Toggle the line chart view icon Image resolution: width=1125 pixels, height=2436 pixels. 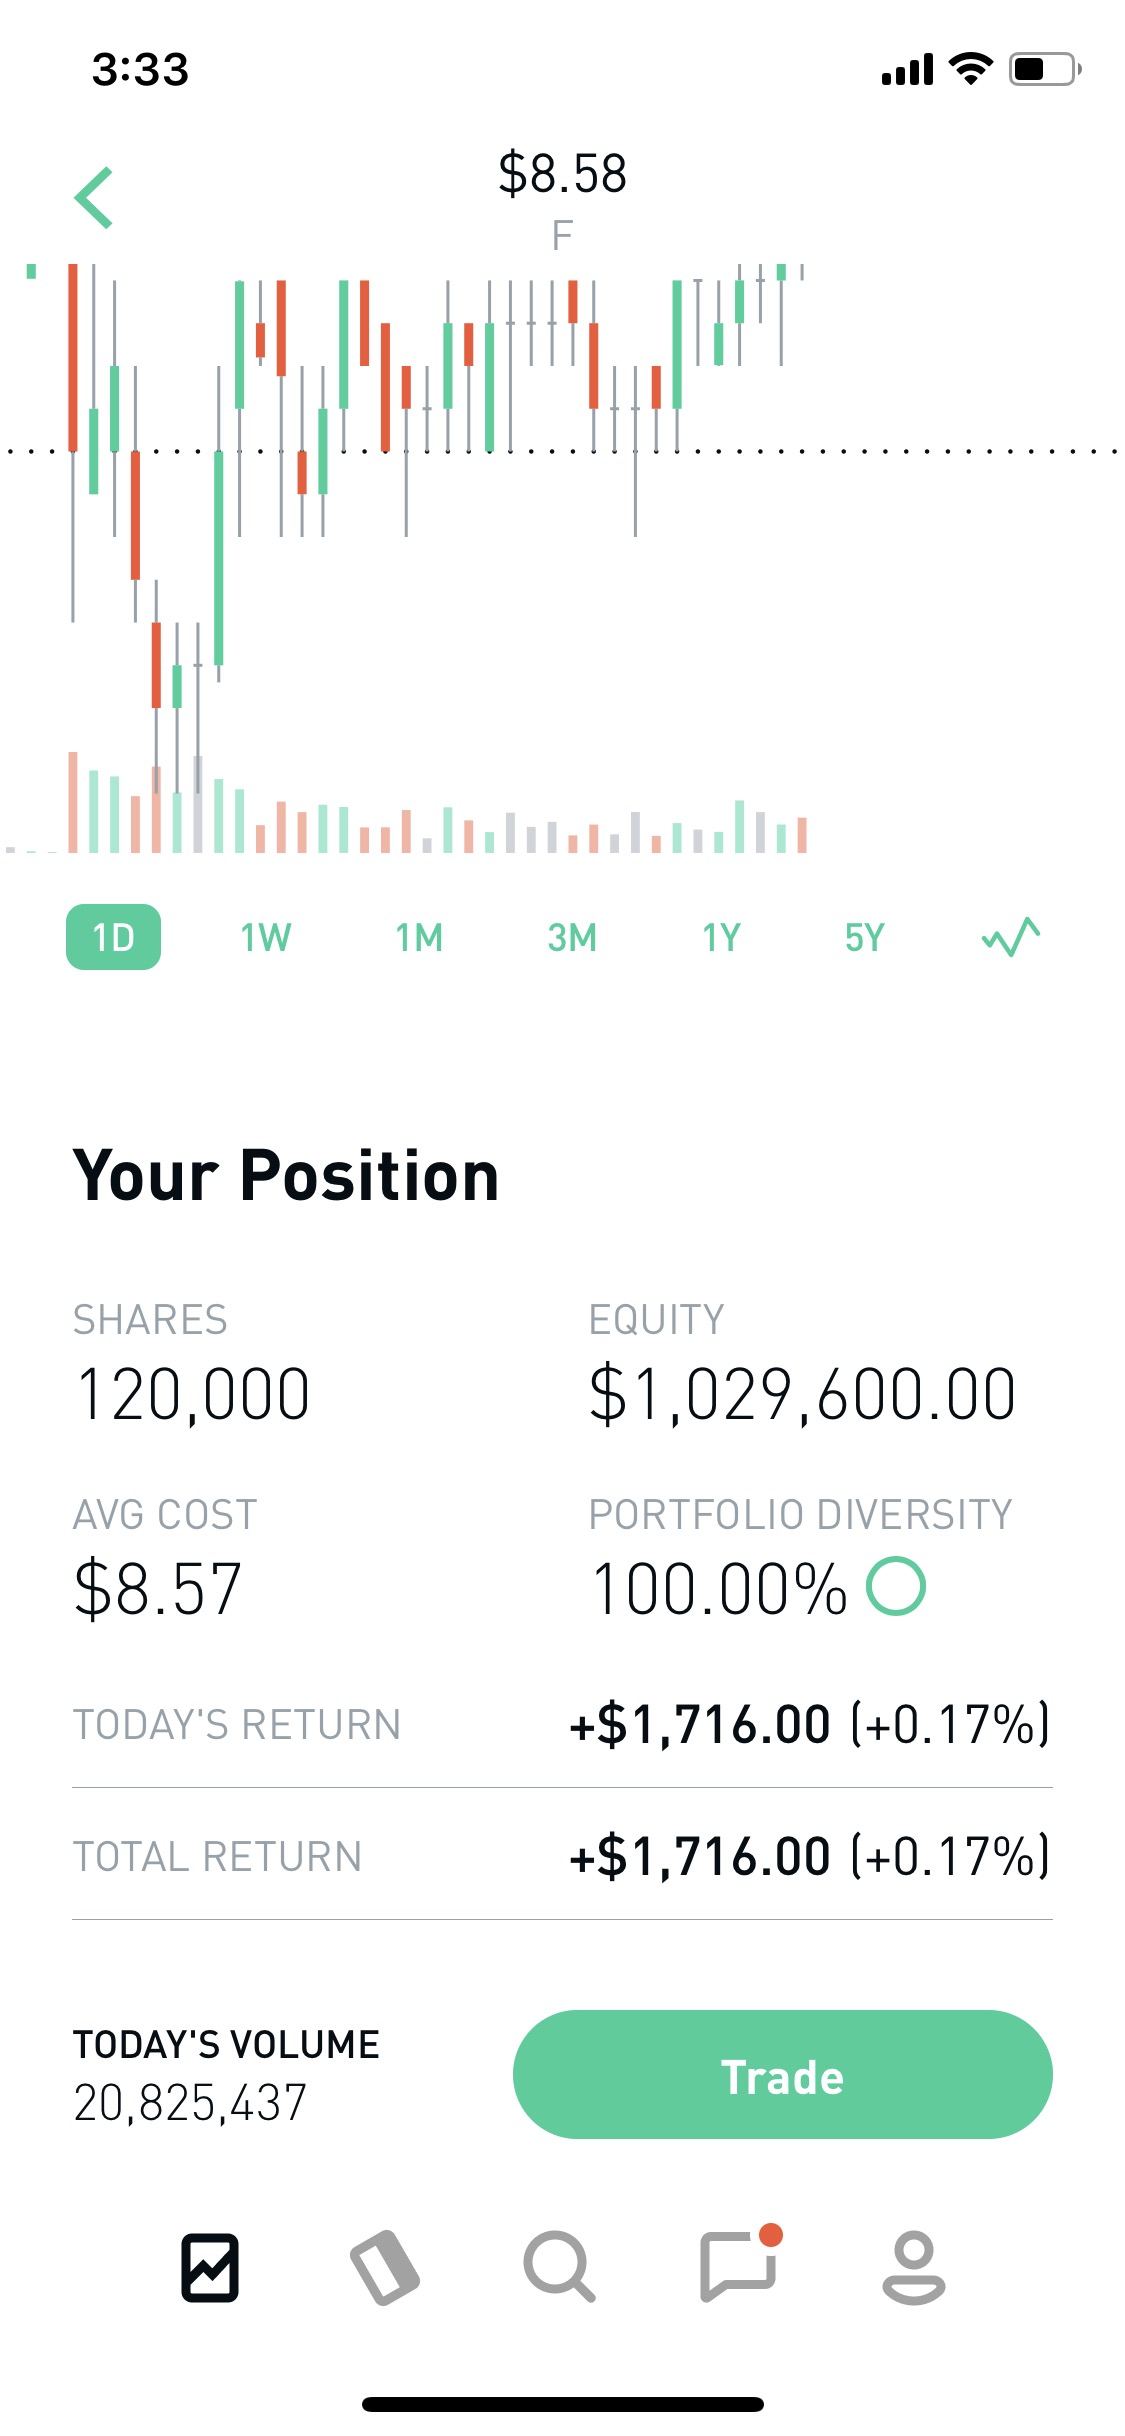click(x=1010, y=937)
